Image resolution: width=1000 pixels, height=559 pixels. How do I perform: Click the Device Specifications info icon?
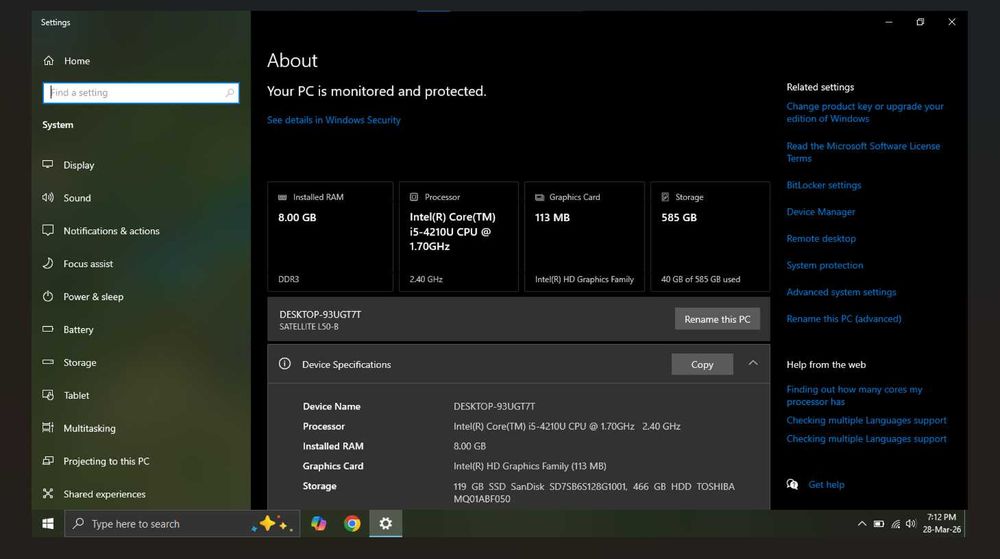[x=284, y=364]
